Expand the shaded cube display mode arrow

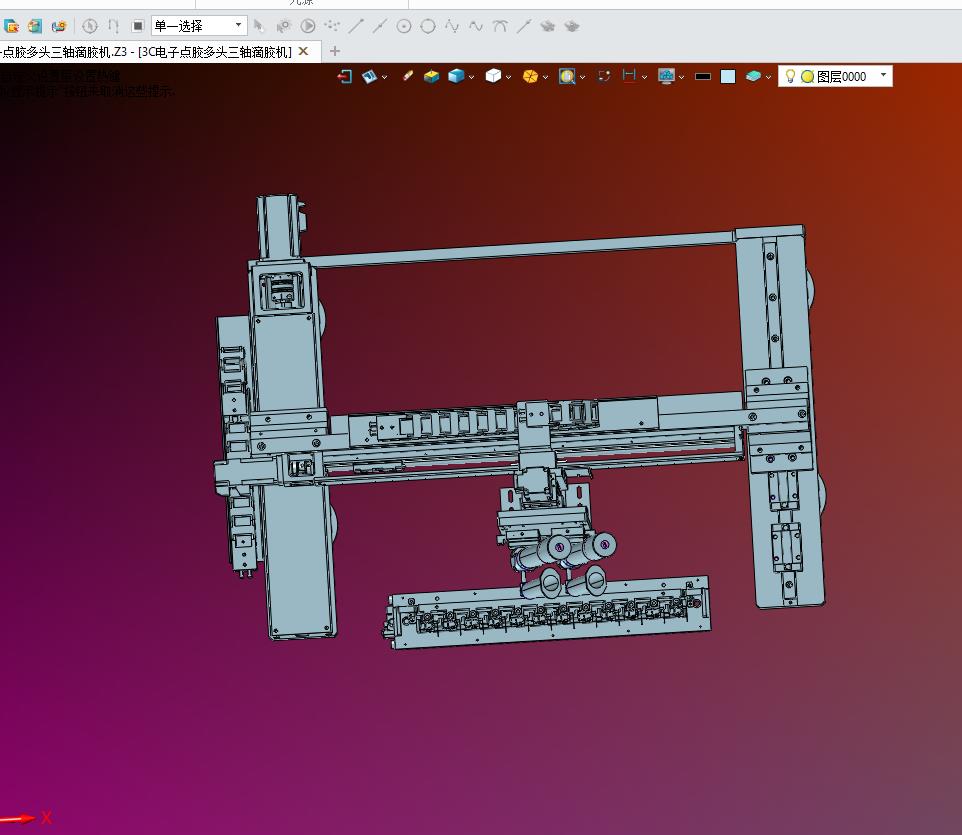pos(471,77)
